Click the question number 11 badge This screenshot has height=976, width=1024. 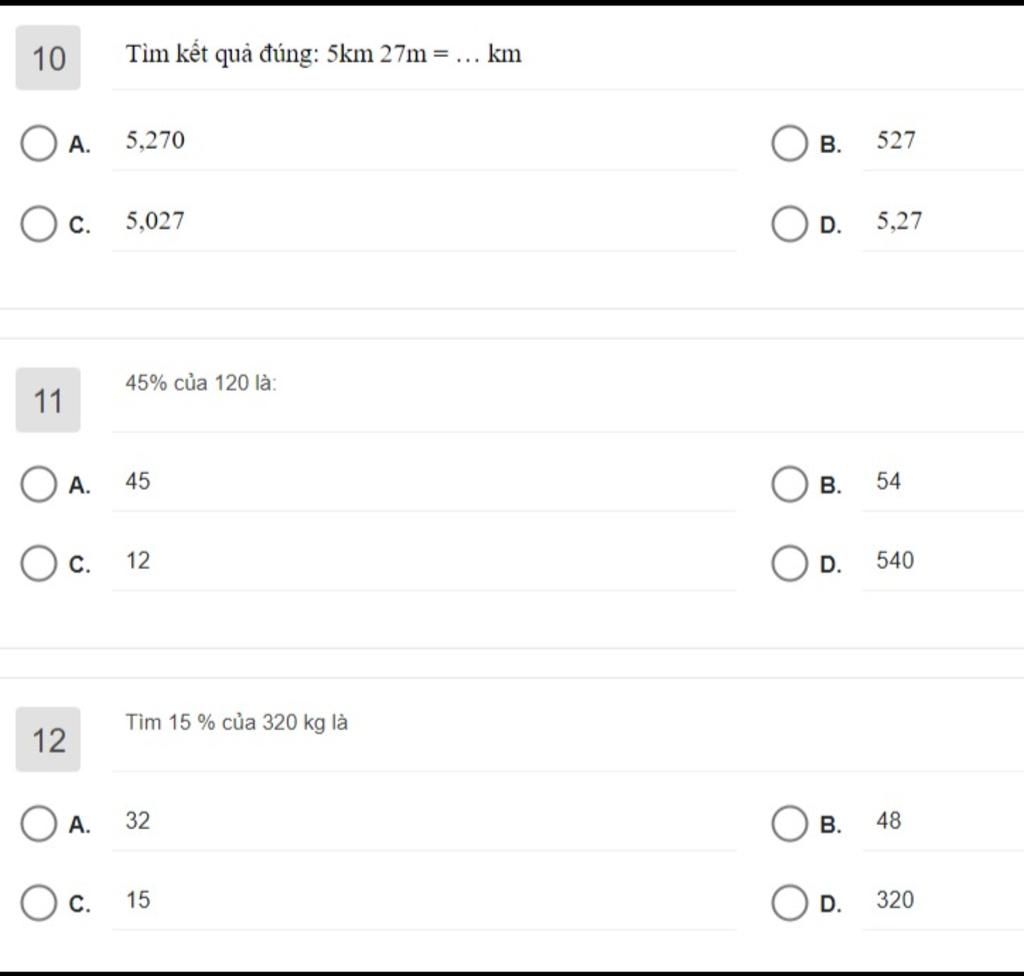(x=48, y=400)
